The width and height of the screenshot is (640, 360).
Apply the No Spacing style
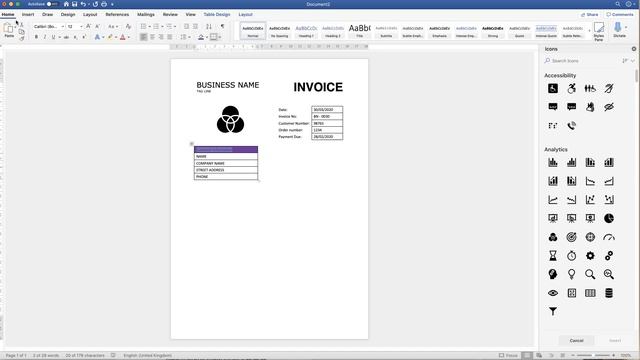tap(280, 31)
